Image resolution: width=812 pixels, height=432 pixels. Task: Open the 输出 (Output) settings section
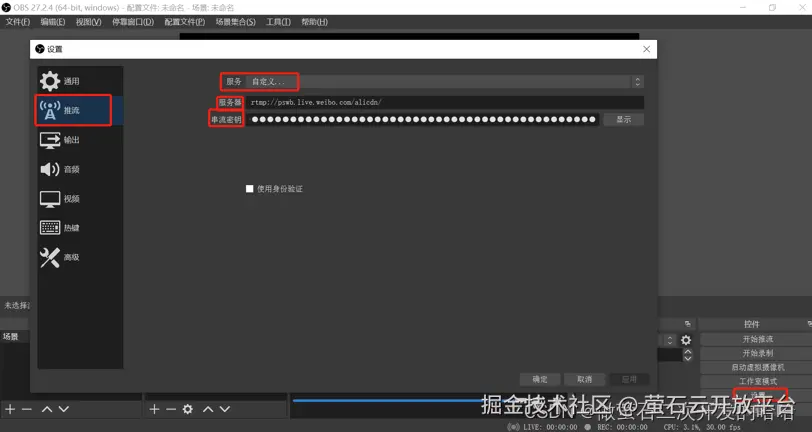point(80,140)
